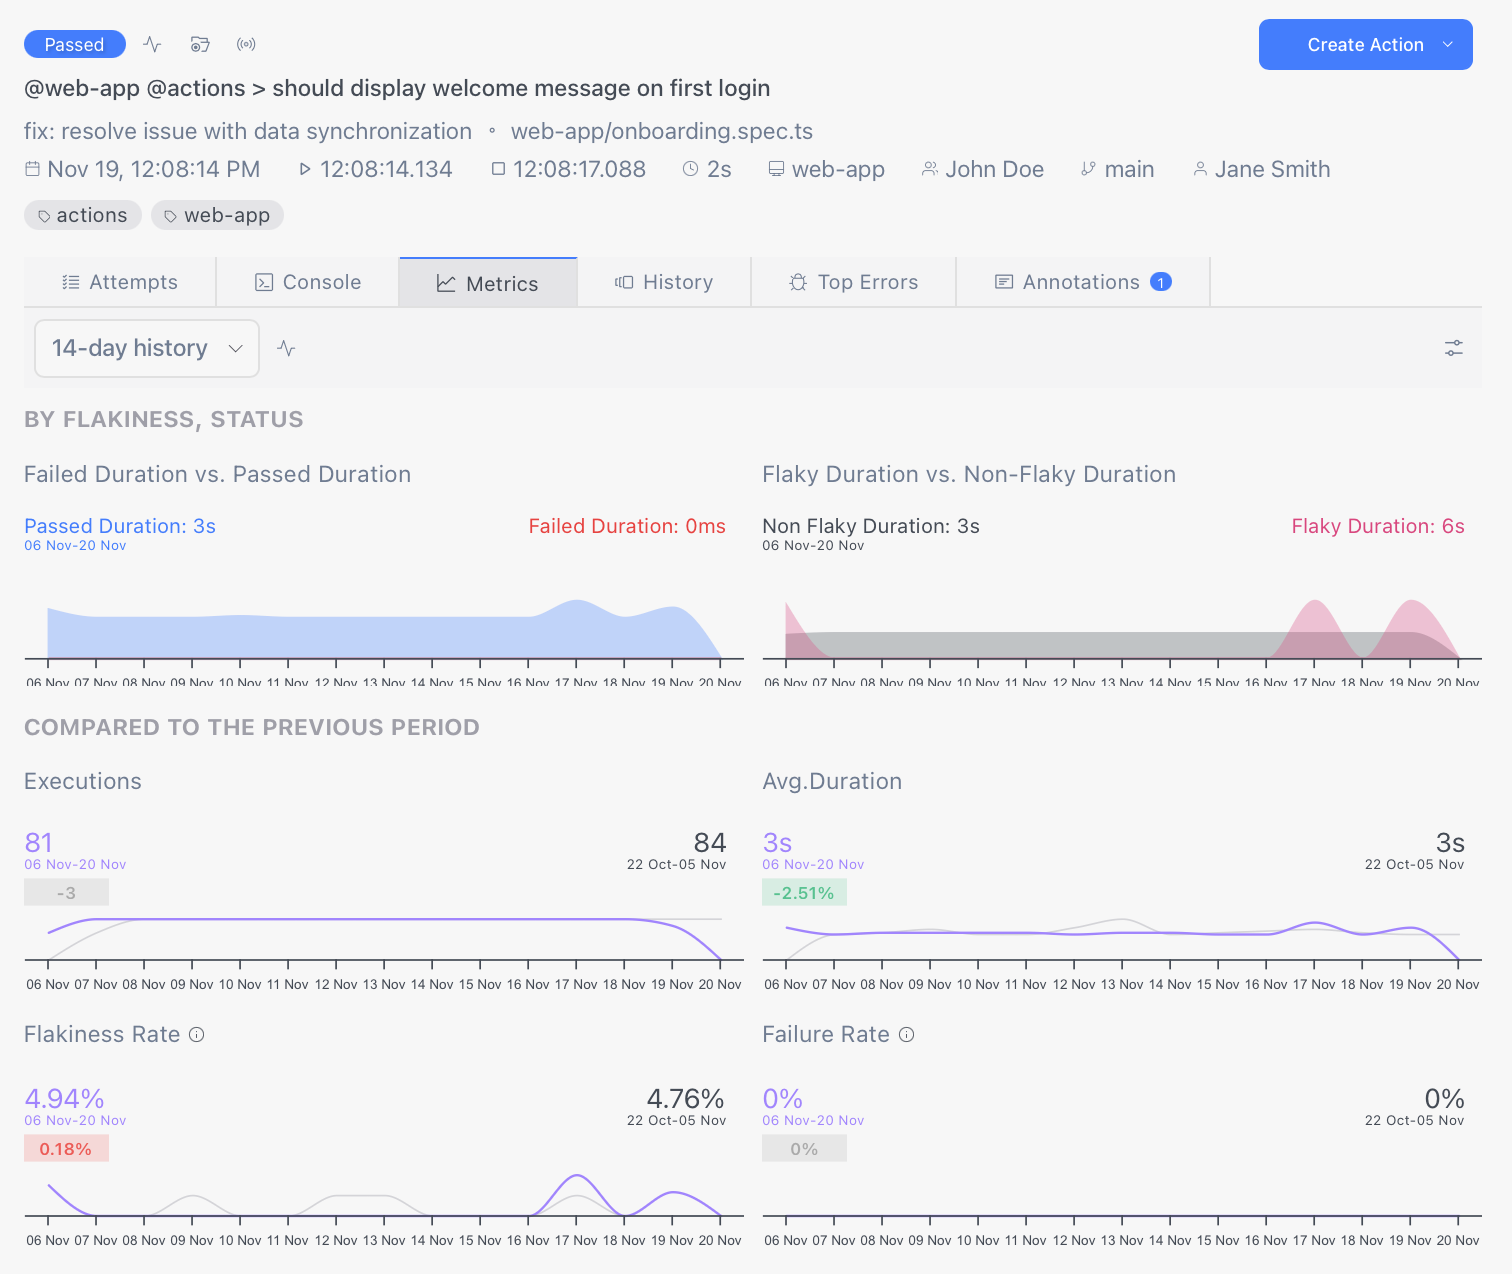Click the info icon beside Flakiness Rate
The height and width of the screenshot is (1274, 1512).
click(x=197, y=1034)
